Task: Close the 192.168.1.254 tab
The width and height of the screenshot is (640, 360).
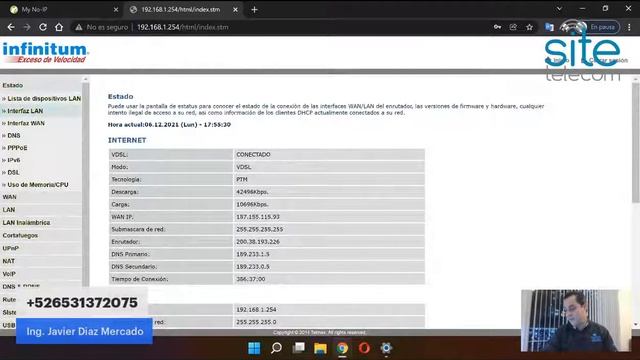Action: coord(235,9)
